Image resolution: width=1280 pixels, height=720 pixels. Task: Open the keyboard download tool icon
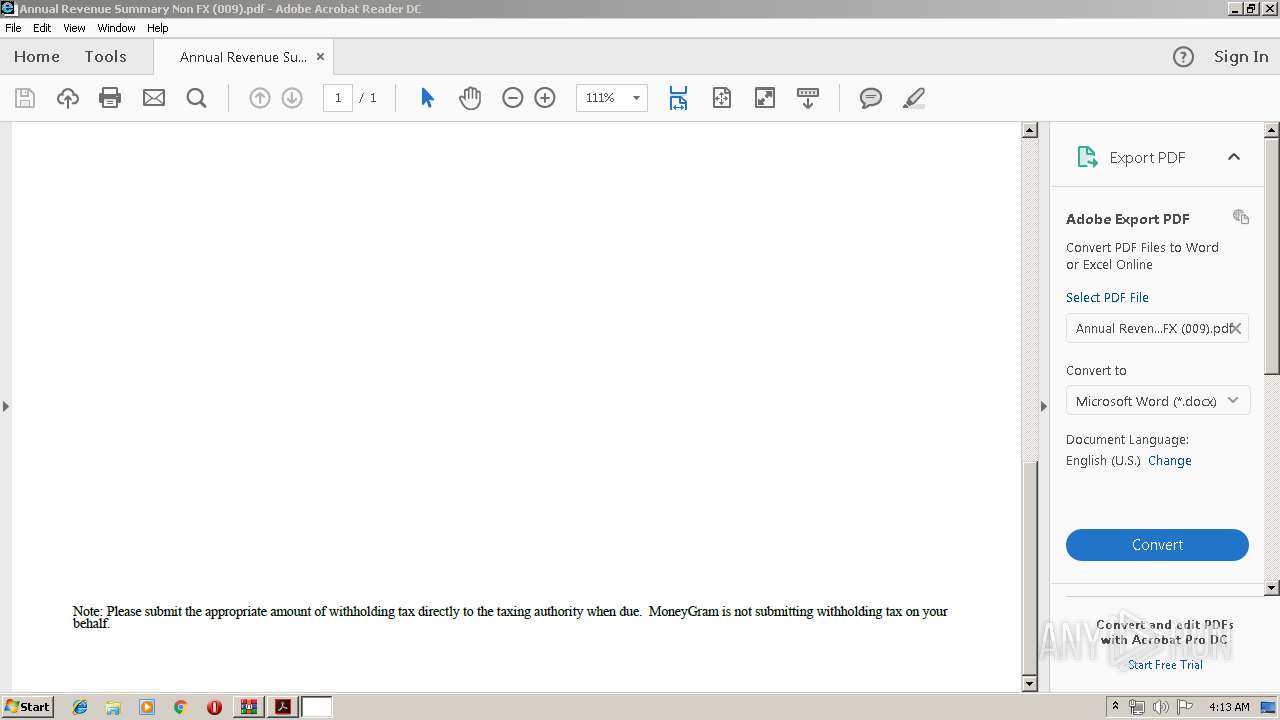tap(808, 98)
